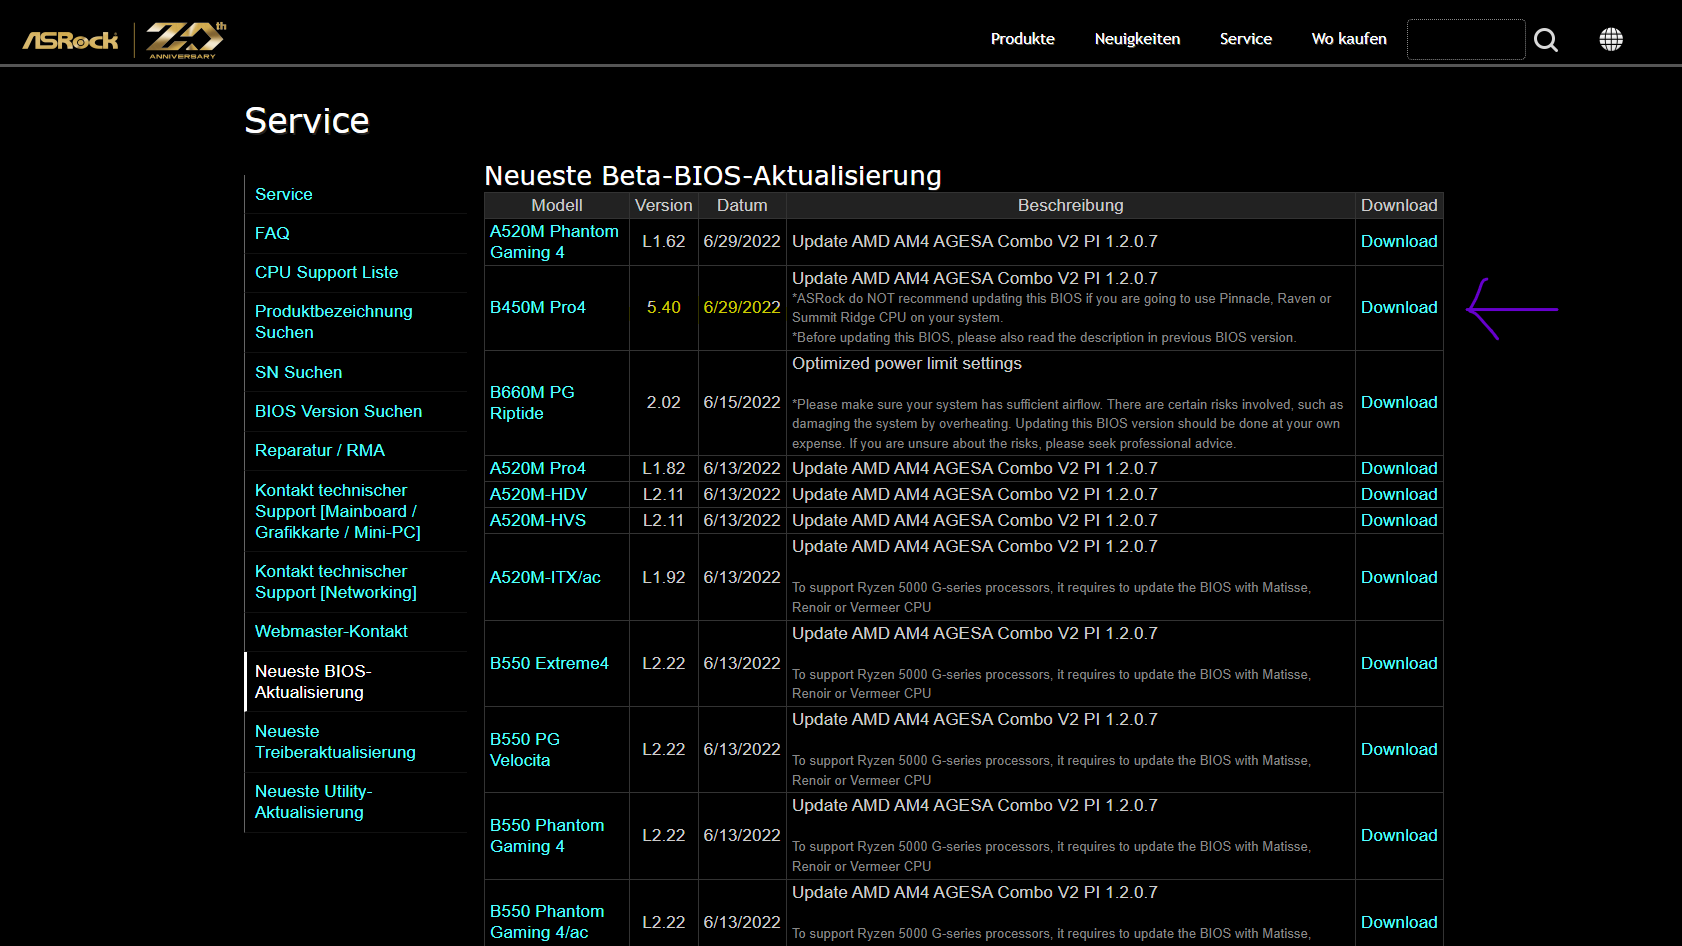This screenshot has height=946, width=1682.
Task: Download BIOS for A520M-HVS
Action: (x=1399, y=520)
